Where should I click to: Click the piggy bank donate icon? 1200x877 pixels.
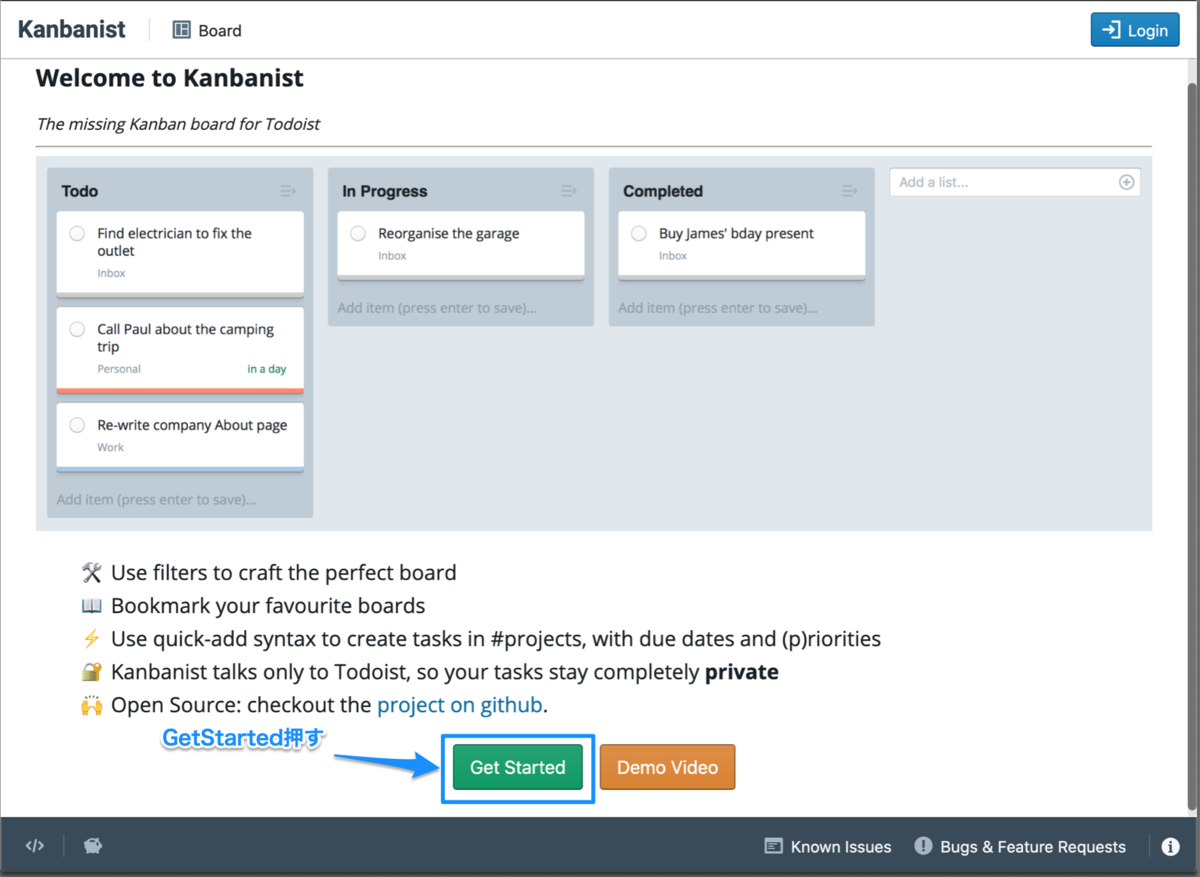[x=93, y=846]
